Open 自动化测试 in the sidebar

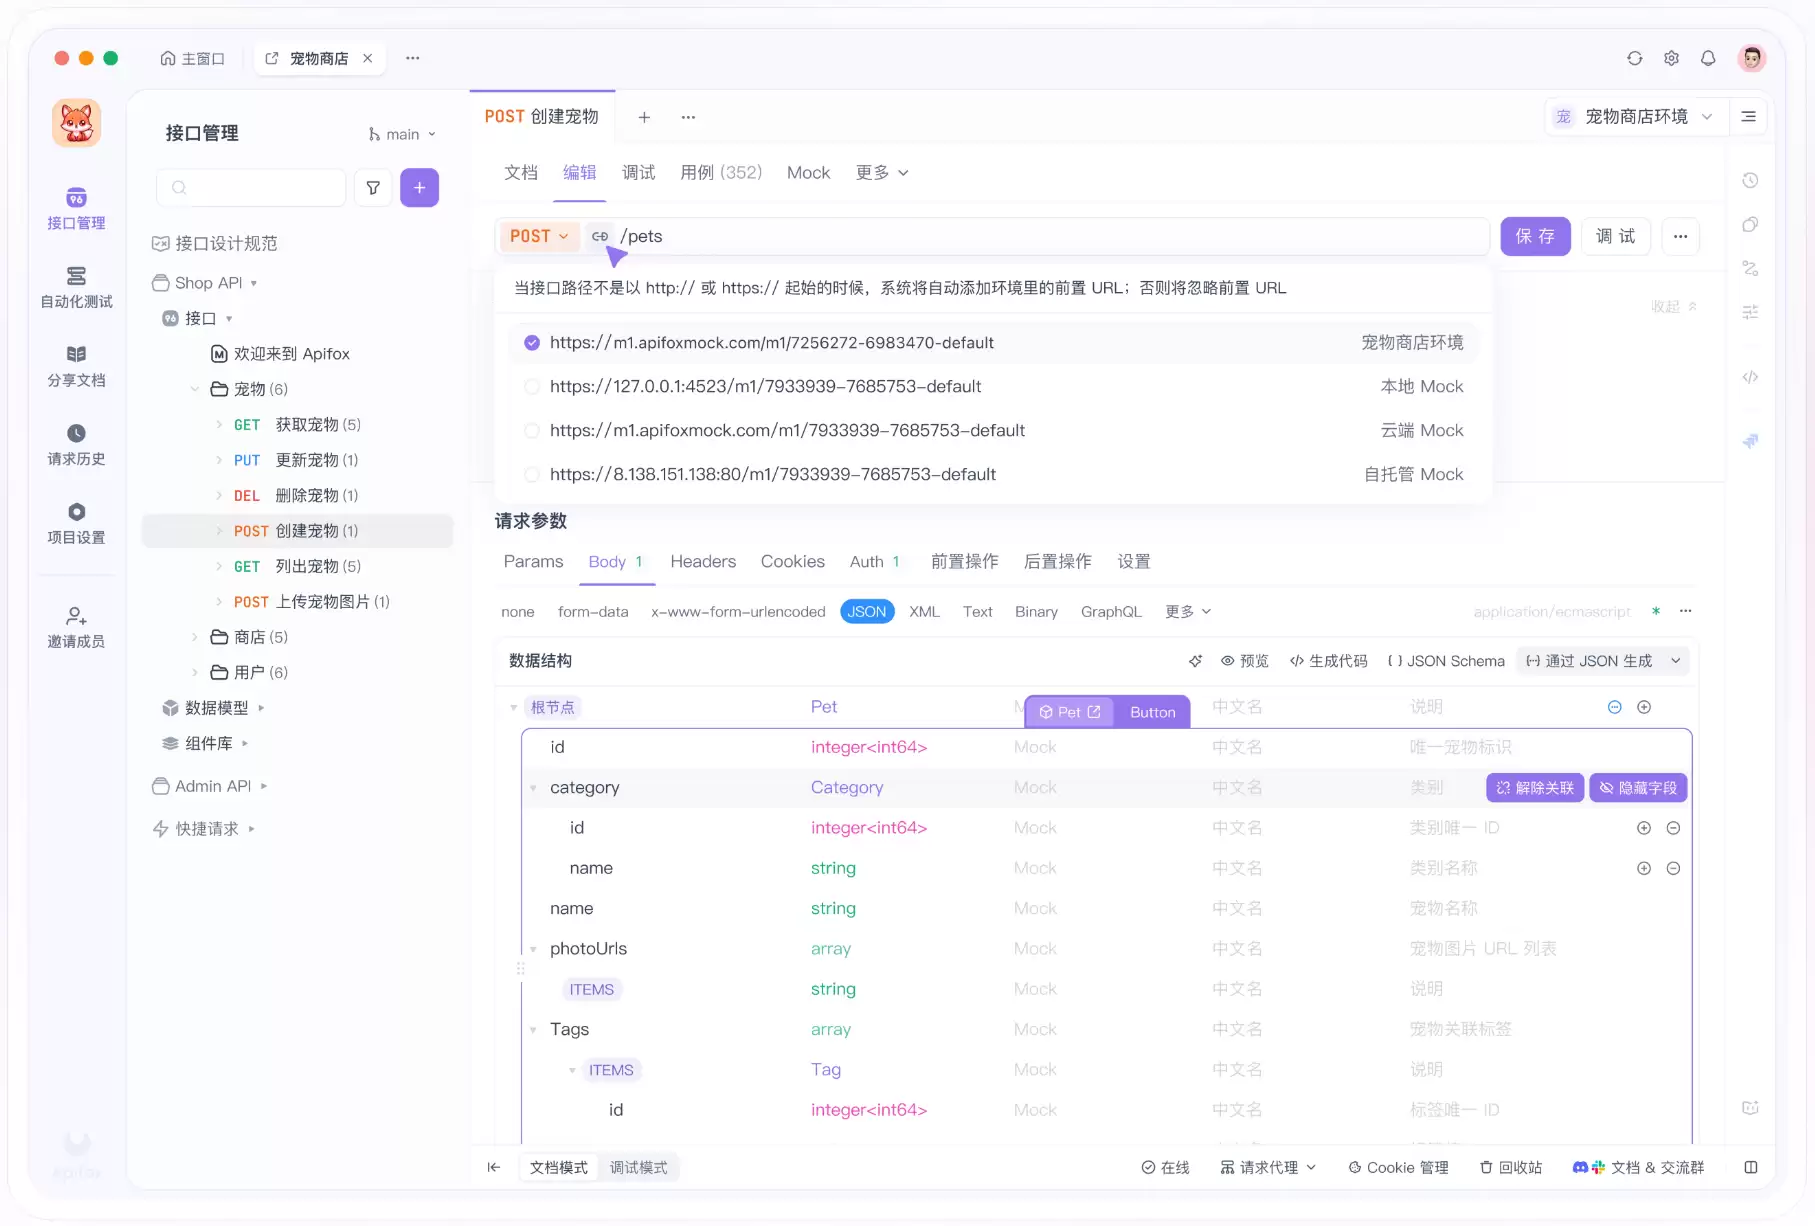(76, 287)
